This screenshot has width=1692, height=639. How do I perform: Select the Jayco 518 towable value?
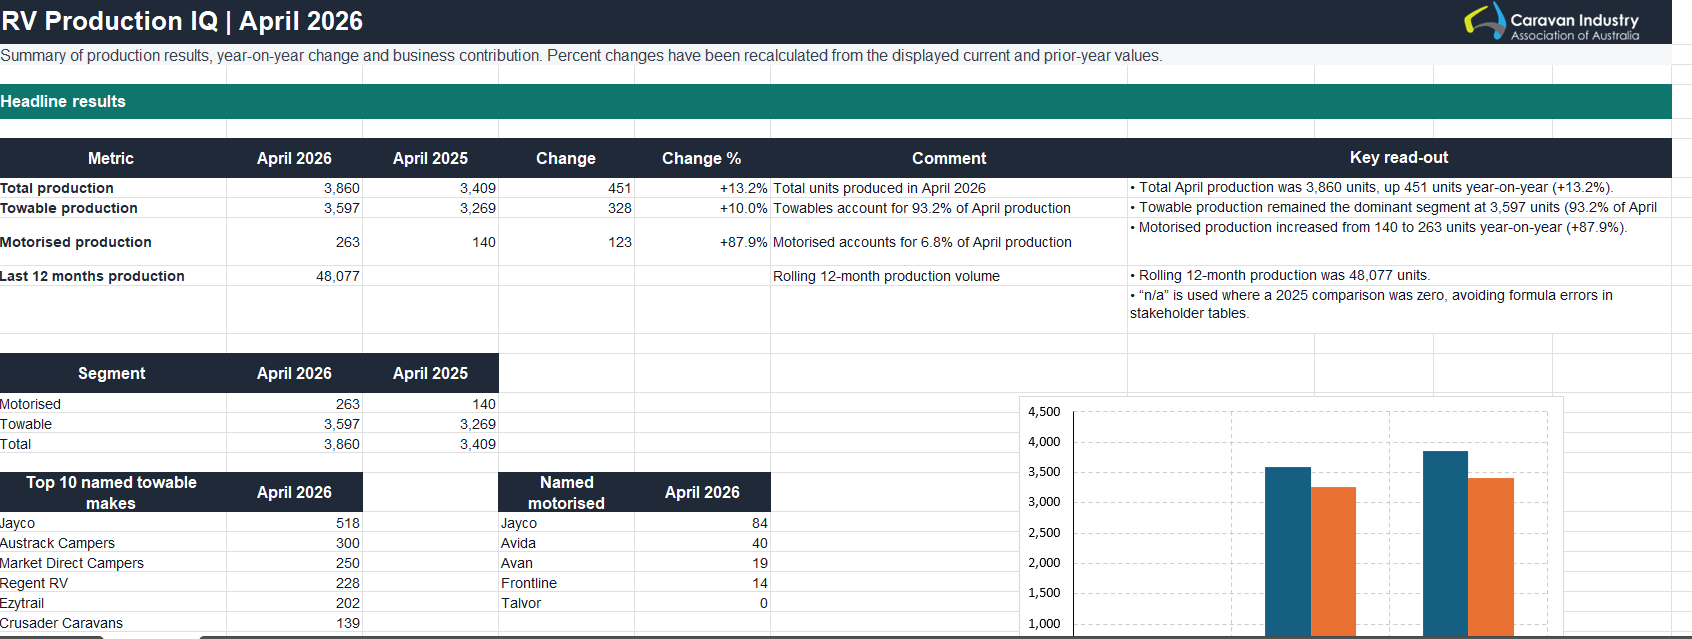coord(348,523)
